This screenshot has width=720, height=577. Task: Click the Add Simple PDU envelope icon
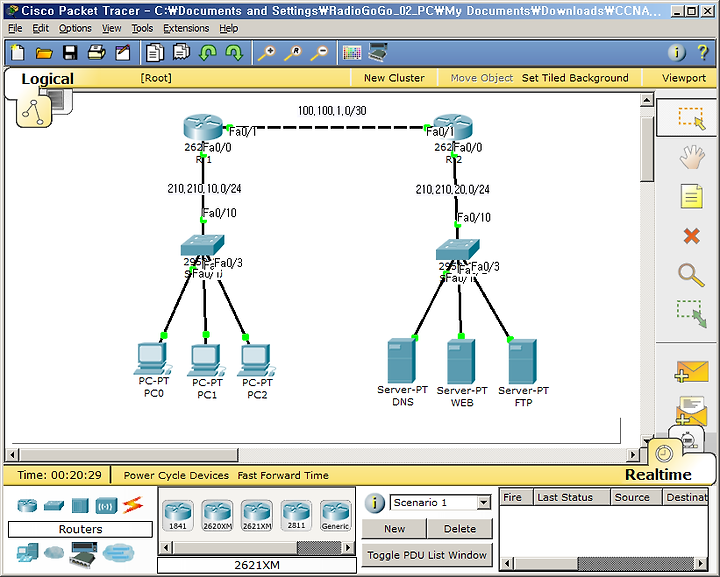coord(692,372)
